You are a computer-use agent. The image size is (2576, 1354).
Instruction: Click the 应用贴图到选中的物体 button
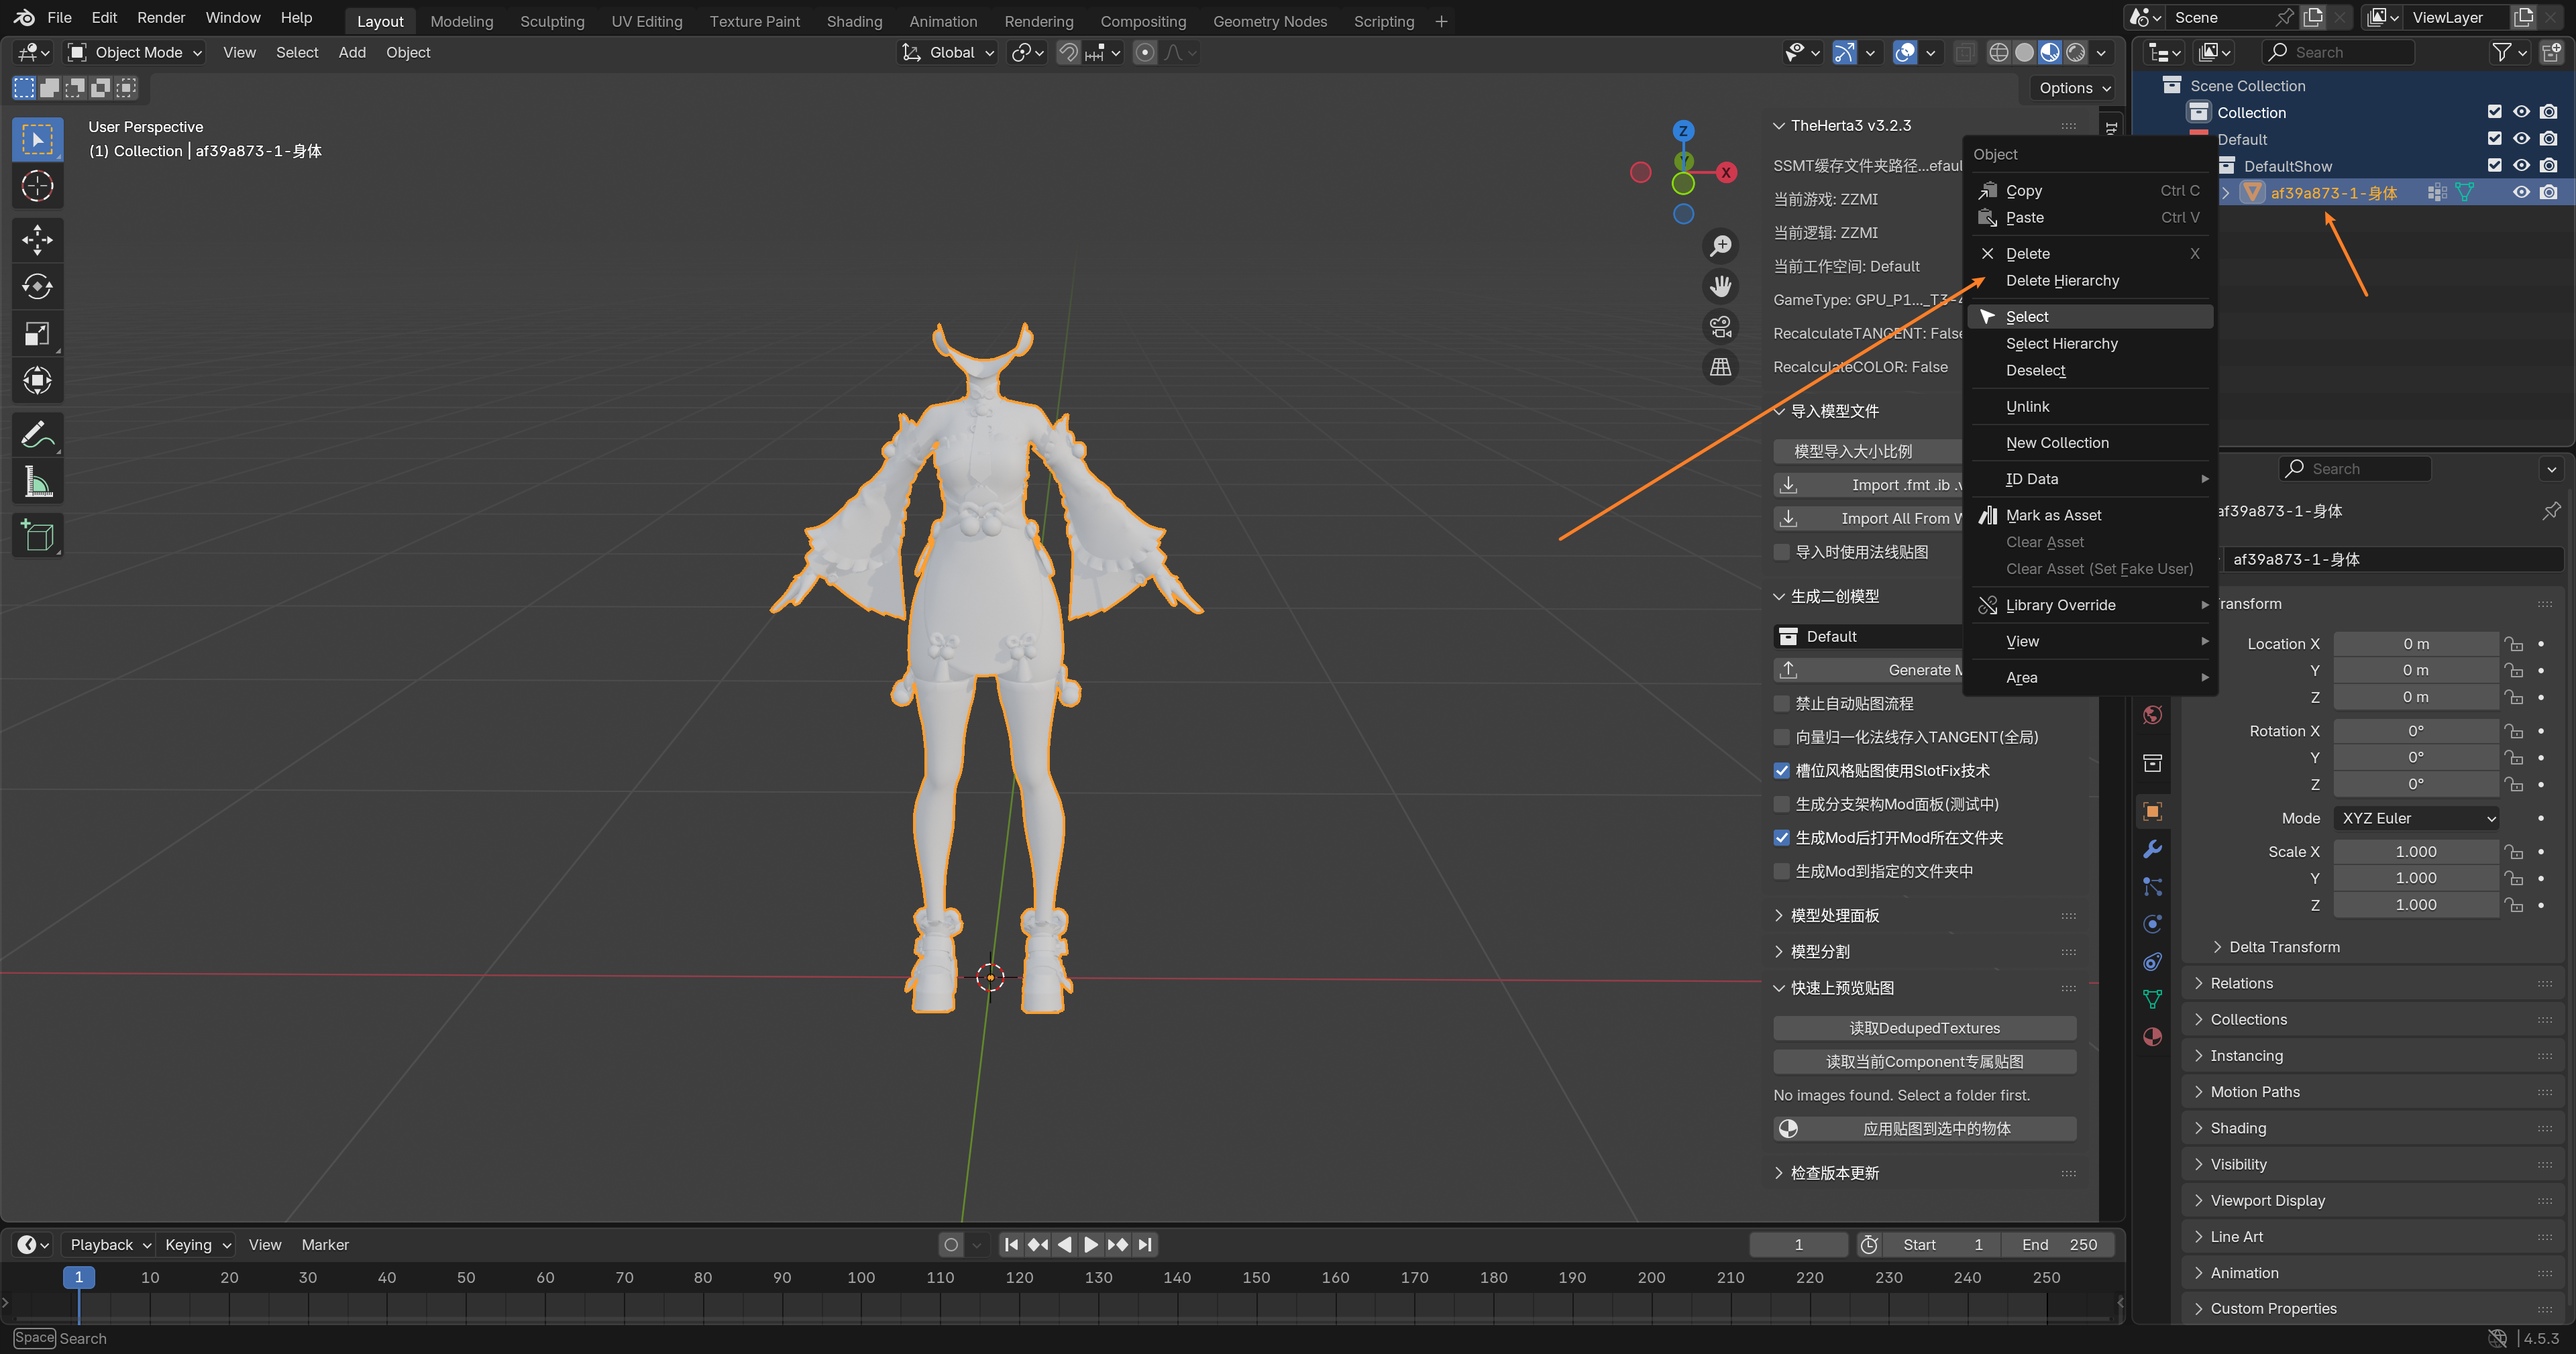click(1924, 1128)
